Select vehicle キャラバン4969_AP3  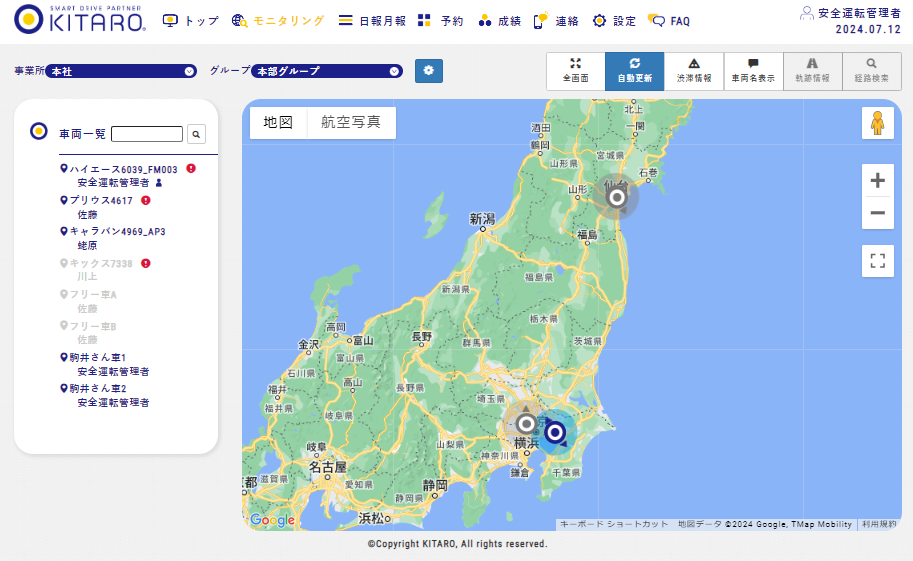point(118,232)
